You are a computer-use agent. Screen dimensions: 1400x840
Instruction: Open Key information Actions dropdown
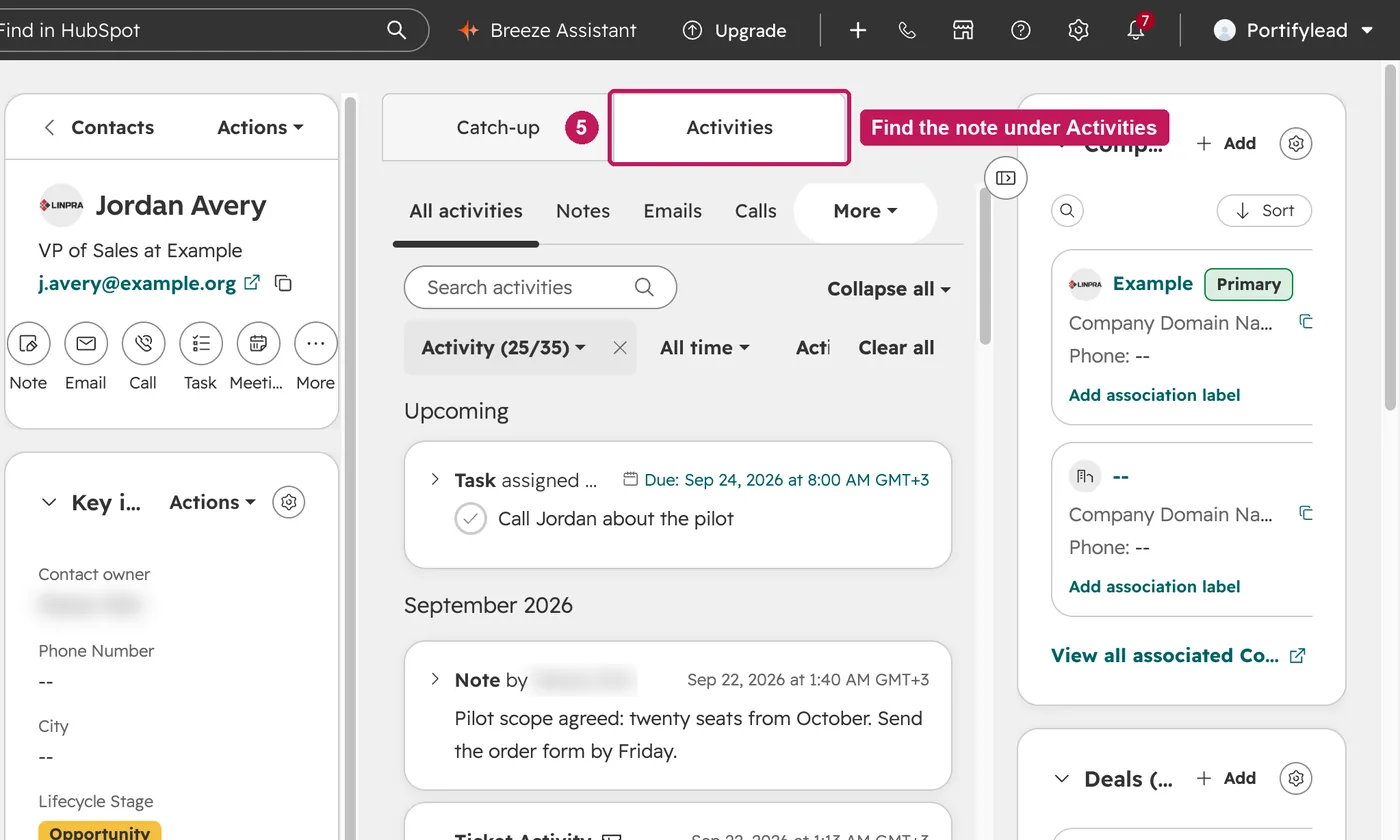212,502
